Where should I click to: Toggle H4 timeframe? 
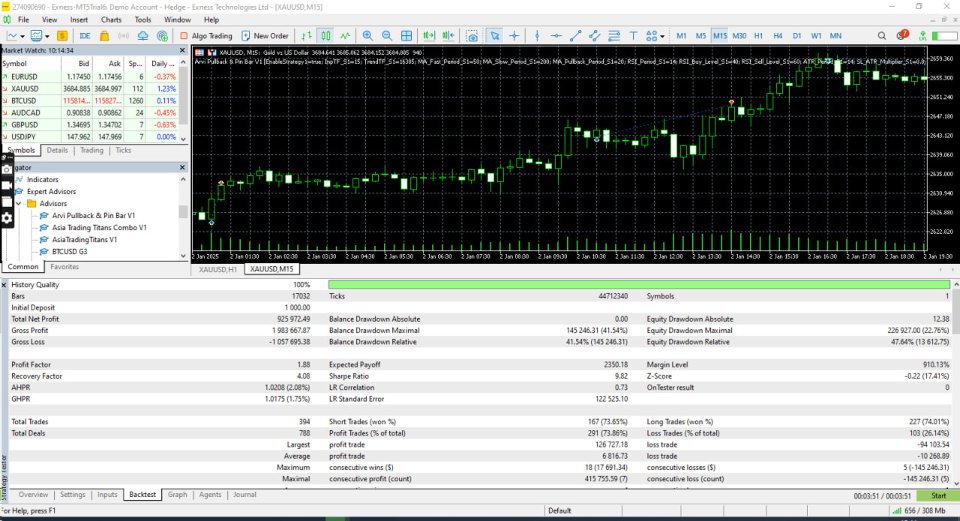pos(778,36)
